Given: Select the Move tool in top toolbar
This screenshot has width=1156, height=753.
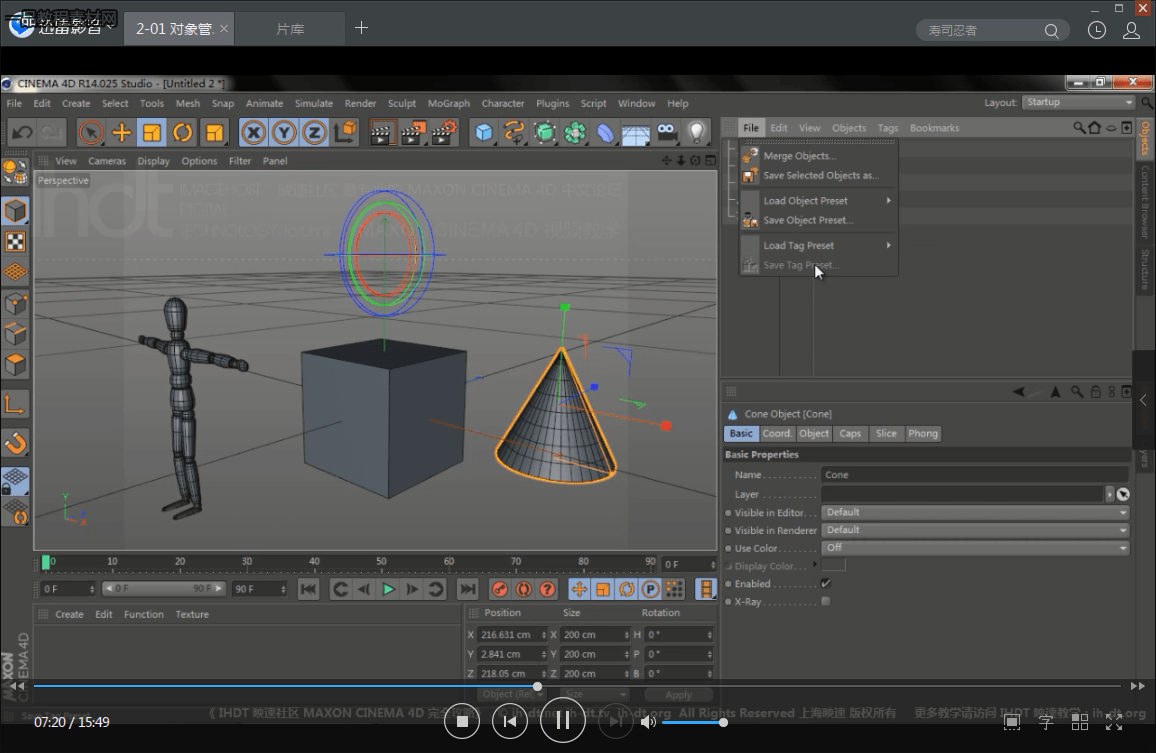Looking at the screenshot, I should click(x=121, y=133).
